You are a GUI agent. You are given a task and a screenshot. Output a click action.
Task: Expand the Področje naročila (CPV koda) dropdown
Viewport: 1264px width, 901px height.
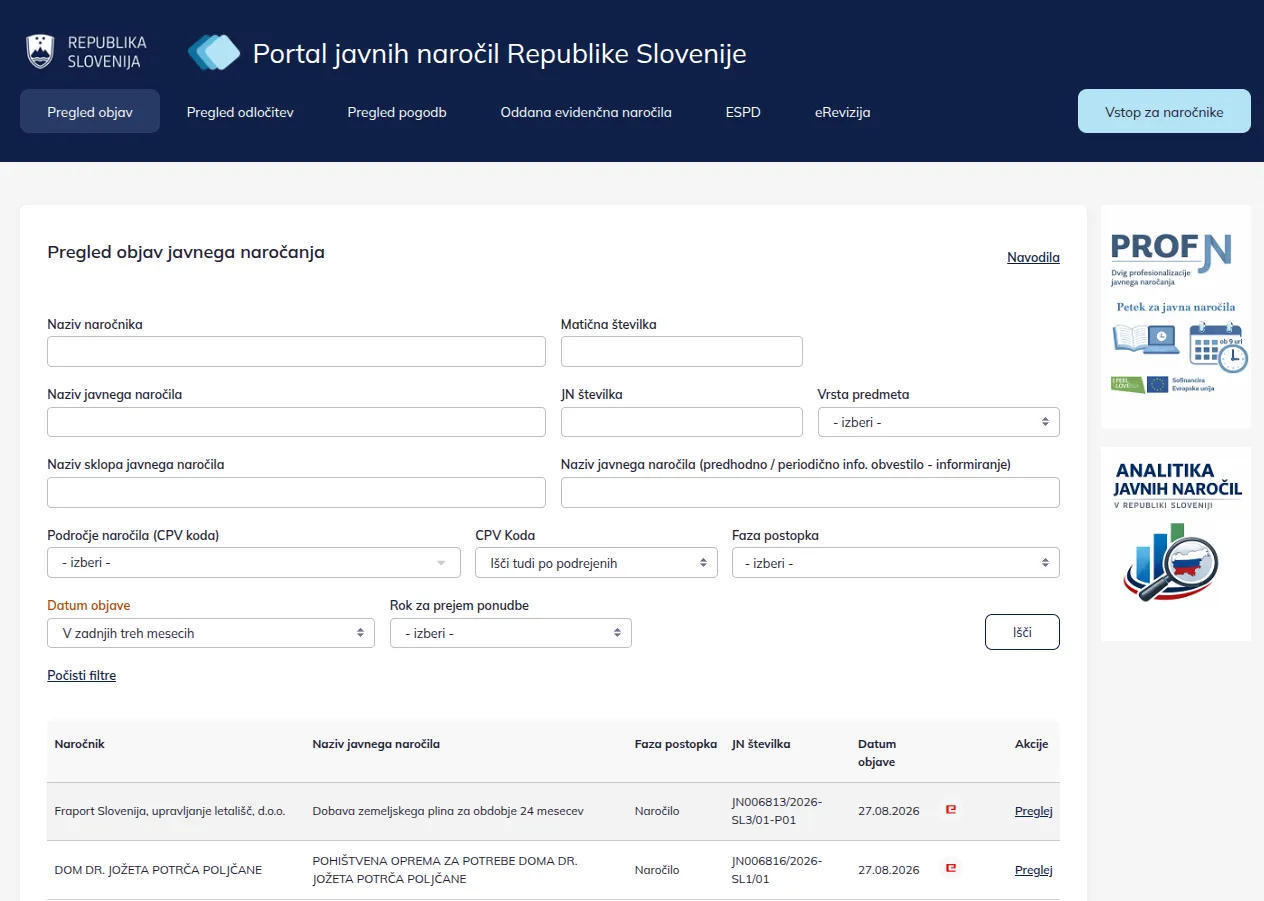point(254,563)
